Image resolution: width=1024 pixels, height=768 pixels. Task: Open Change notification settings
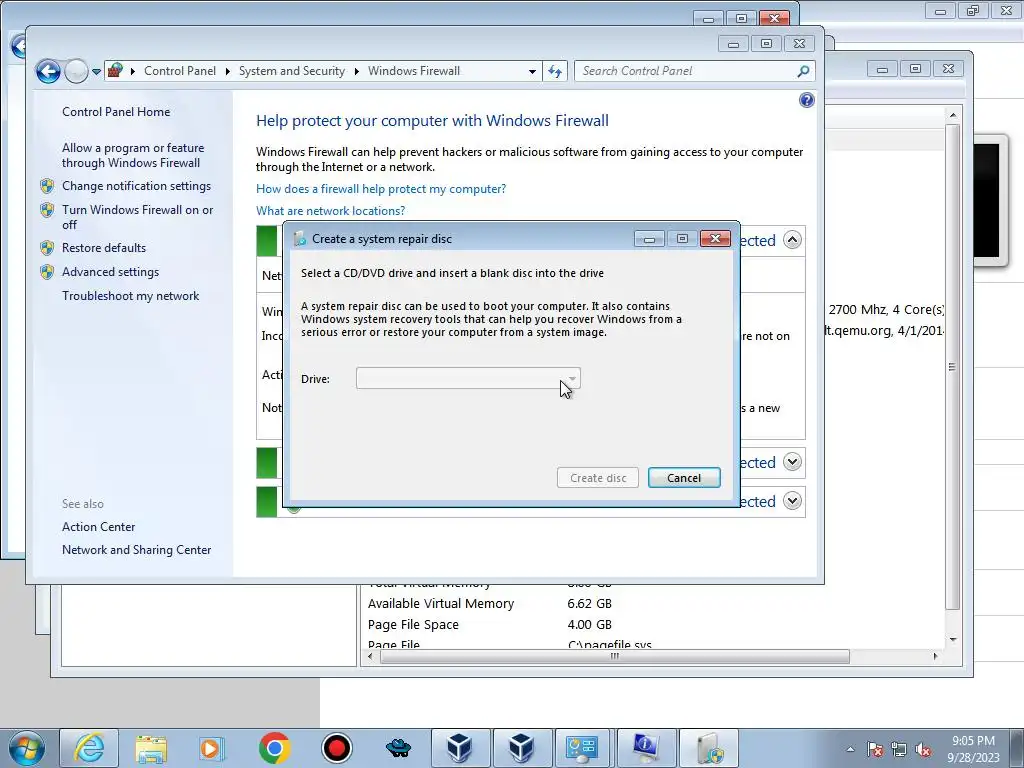point(136,186)
